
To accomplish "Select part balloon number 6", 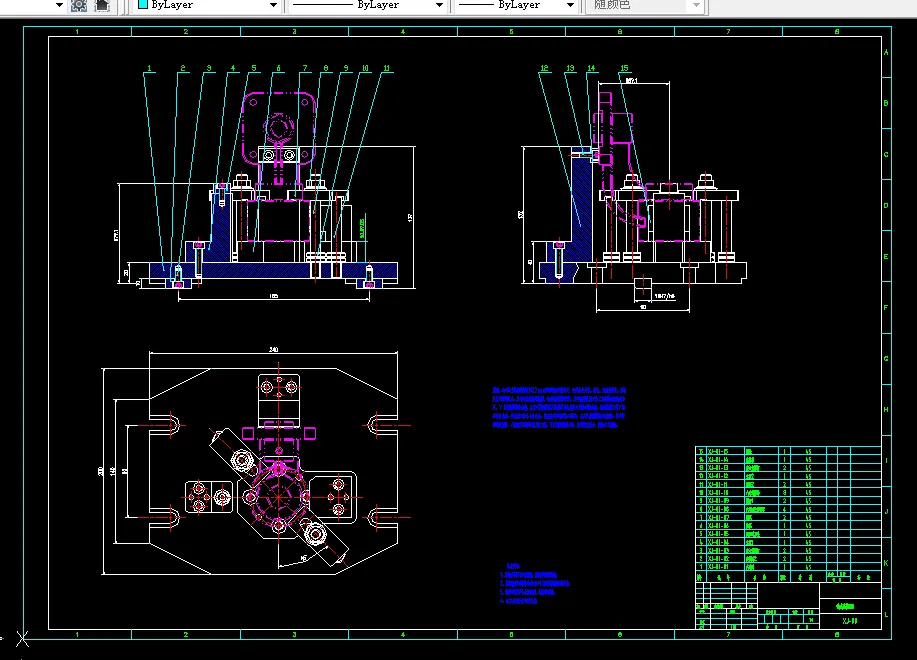I will pos(278,68).
